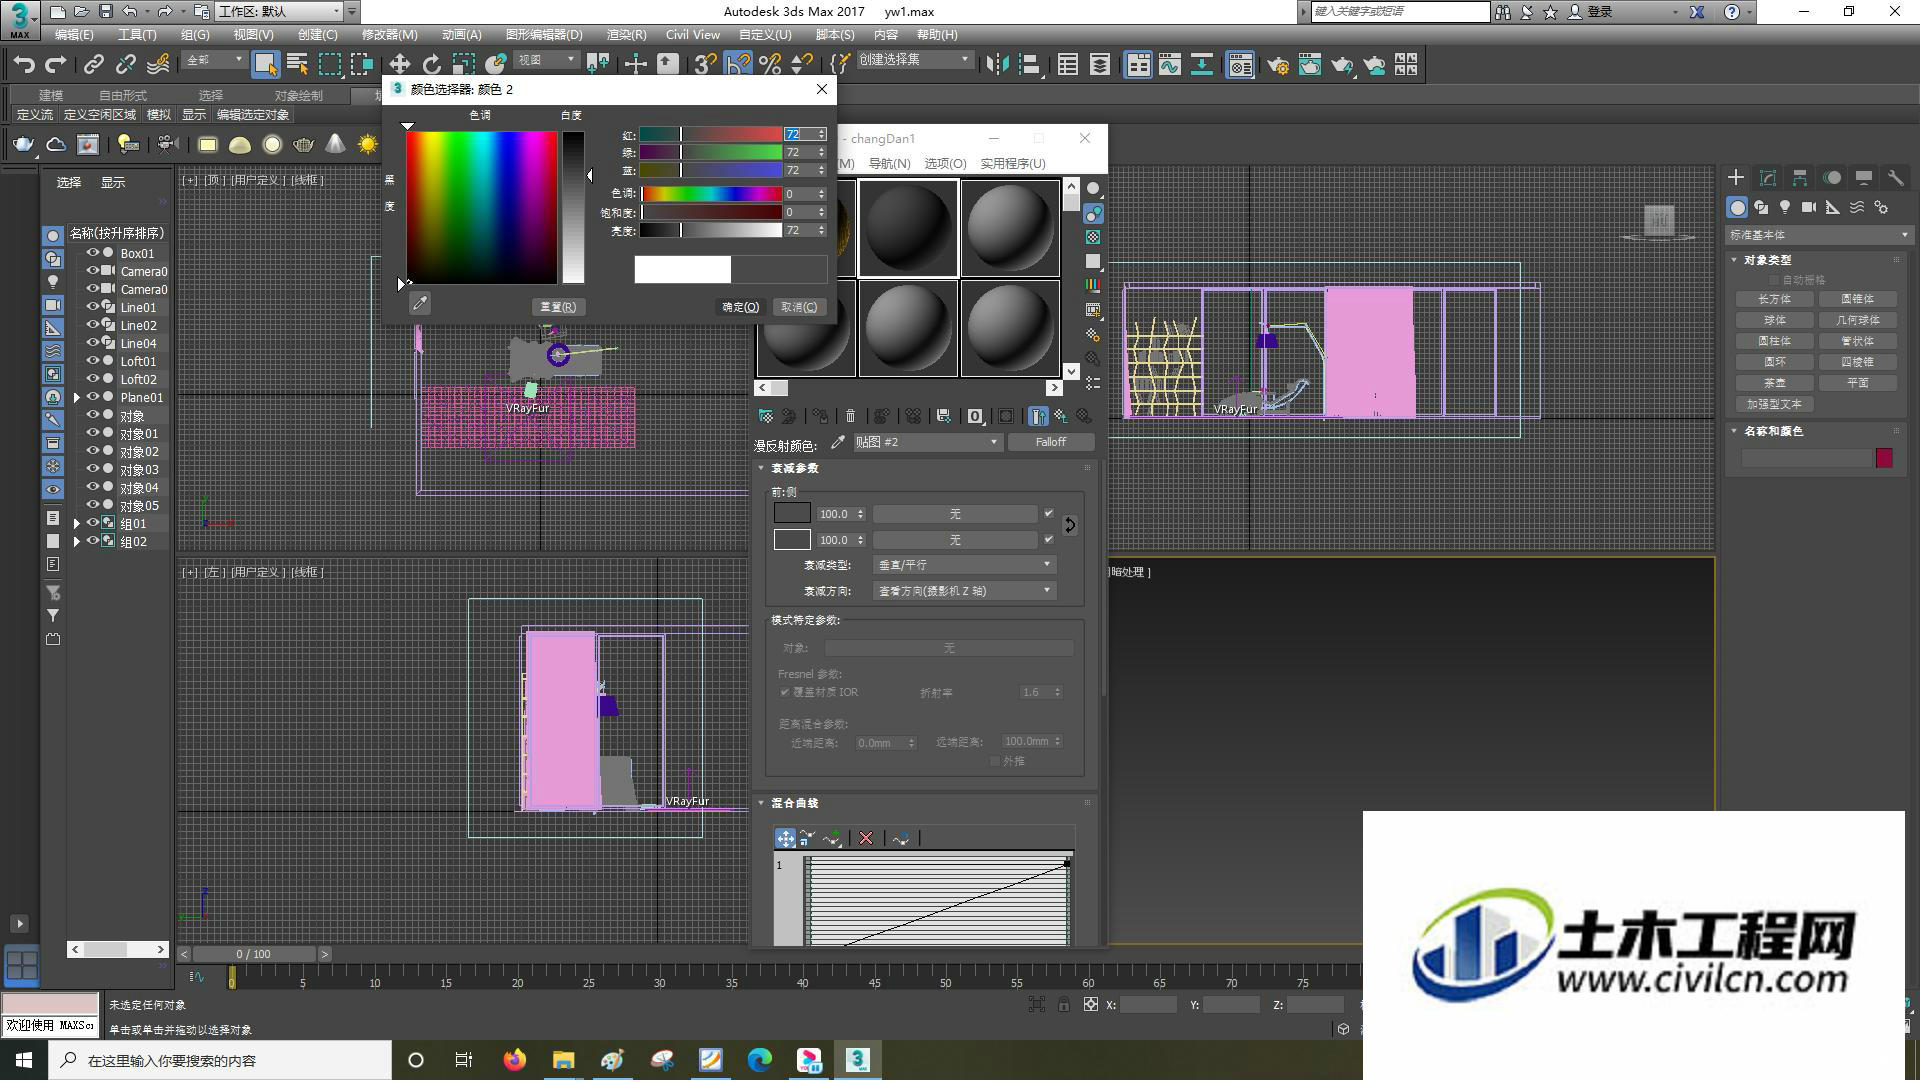Screen dimensions: 1920x1082
Task: Click the diffuse map eyedropper icon
Action: tap(838, 442)
